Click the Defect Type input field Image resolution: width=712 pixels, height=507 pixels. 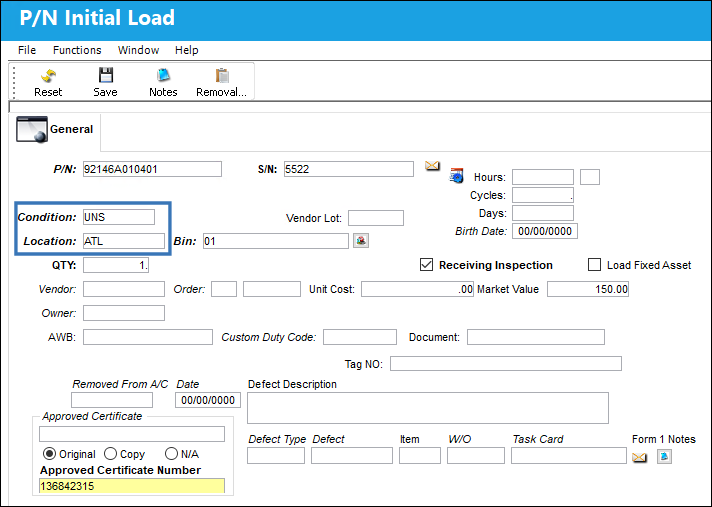point(276,456)
